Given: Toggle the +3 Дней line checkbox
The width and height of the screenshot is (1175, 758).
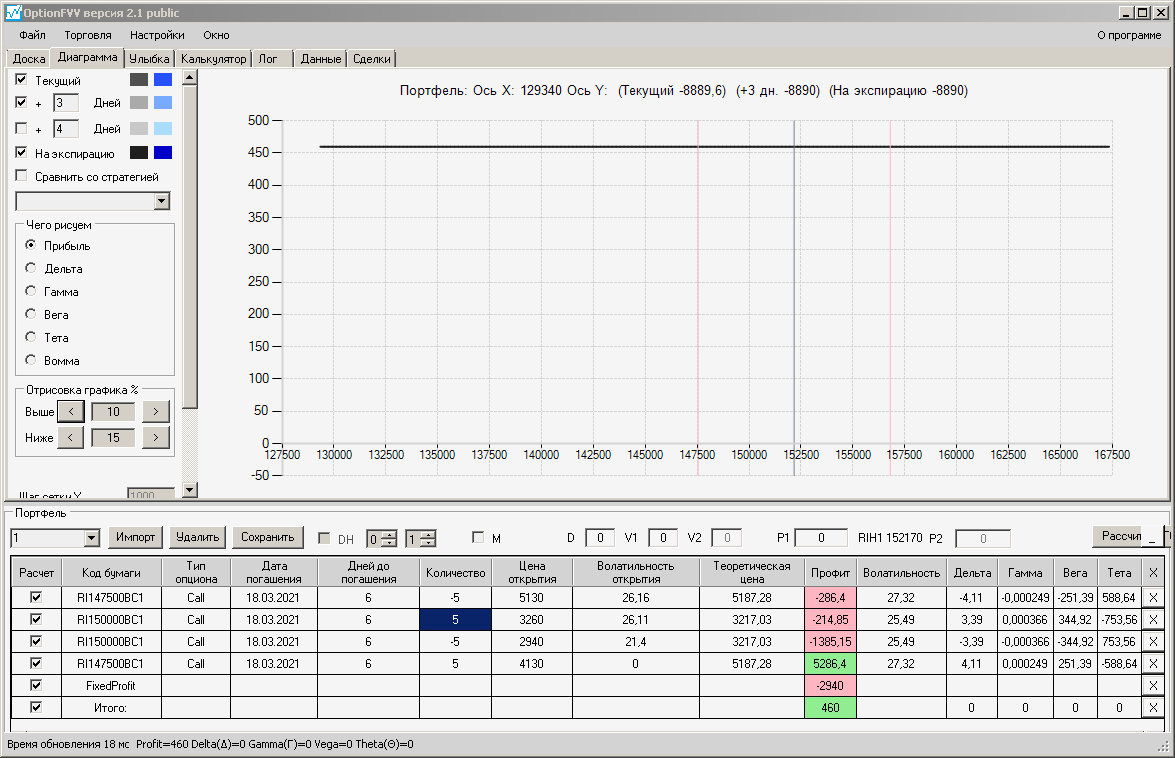Looking at the screenshot, I should point(21,102).
